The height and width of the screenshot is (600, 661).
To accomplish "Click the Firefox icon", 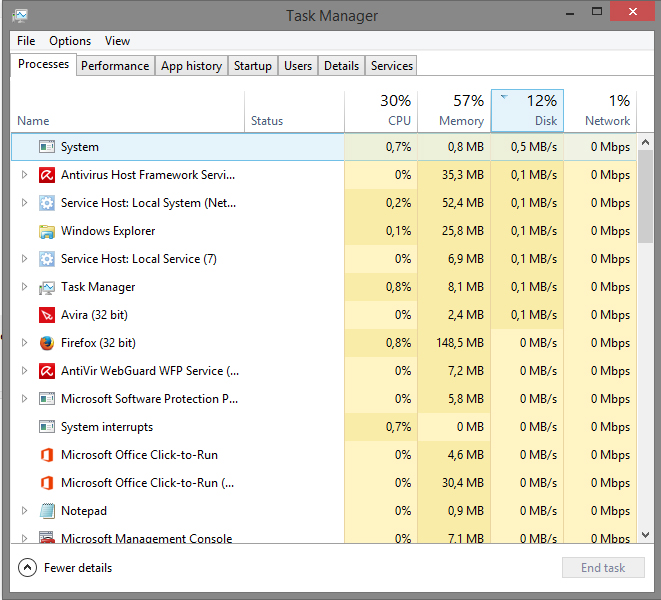I will [47, 343].
